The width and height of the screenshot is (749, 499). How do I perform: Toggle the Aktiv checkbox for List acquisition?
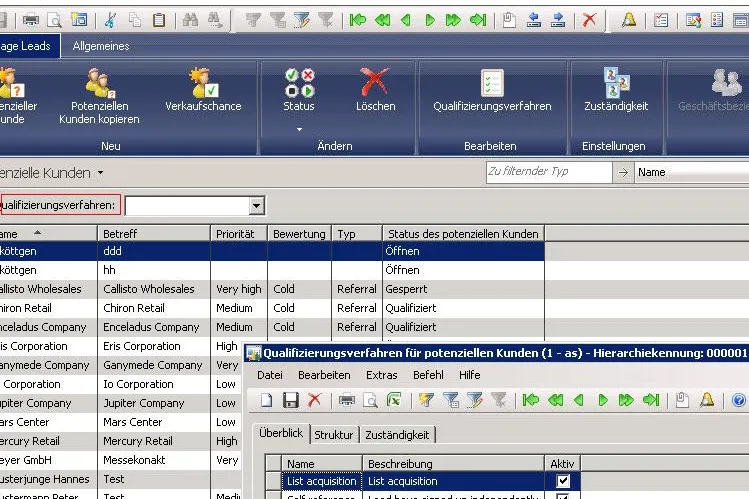(563, 481)
